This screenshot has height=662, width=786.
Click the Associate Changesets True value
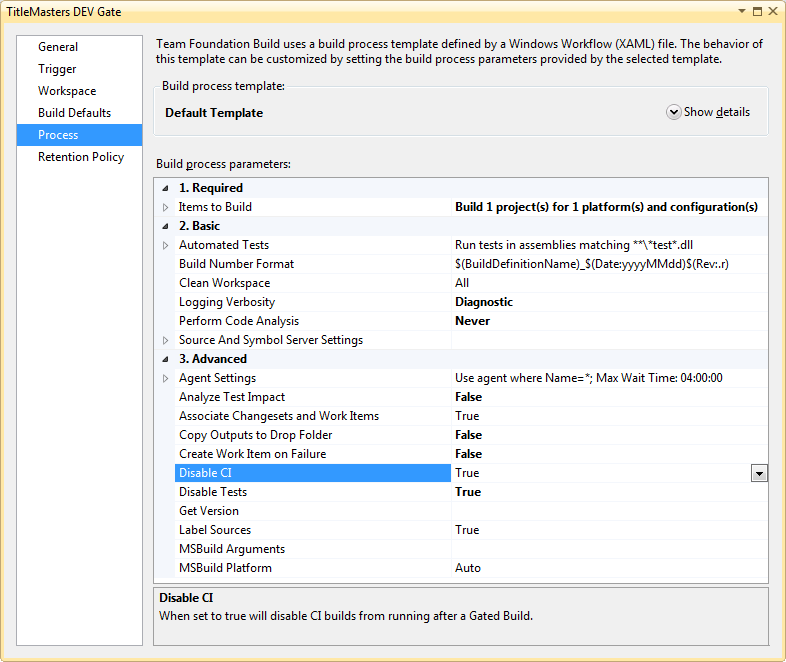tap(467, 416)
